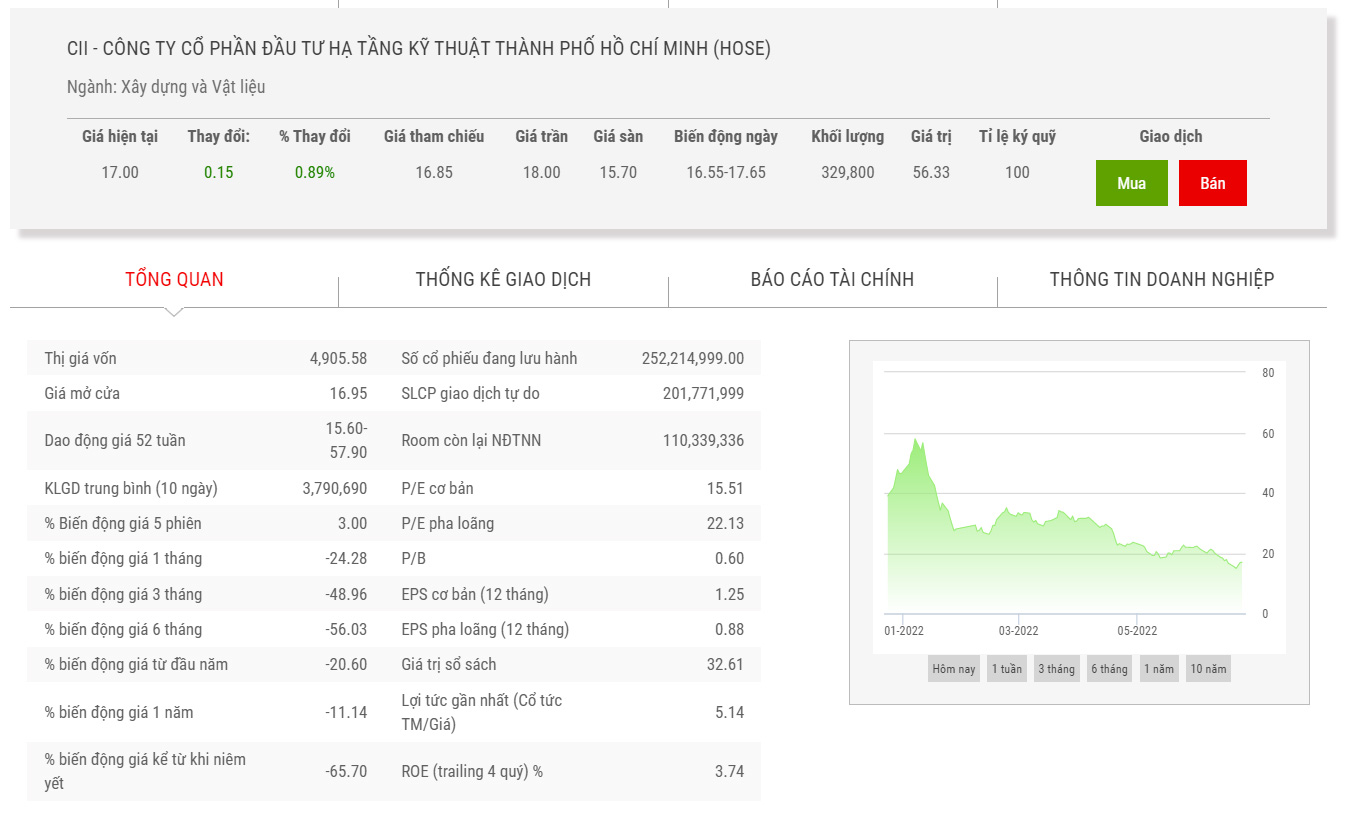
Task: Open the Báo cáo tài chính tab
Action: pyautogui.click(x=832, y=279)
